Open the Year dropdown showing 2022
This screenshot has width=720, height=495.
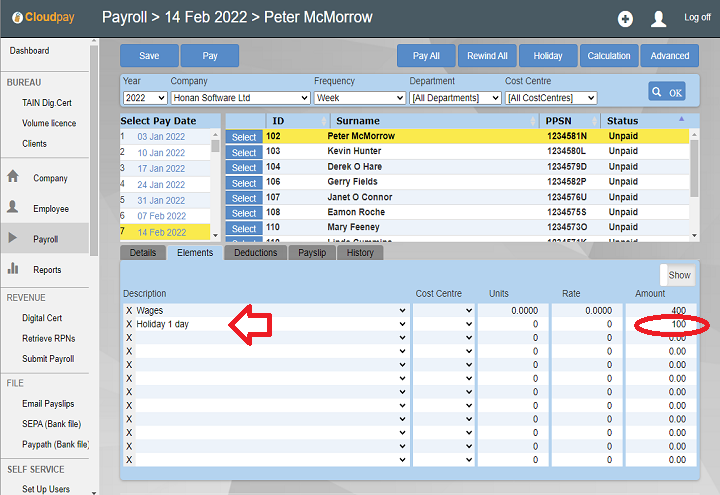144,98
